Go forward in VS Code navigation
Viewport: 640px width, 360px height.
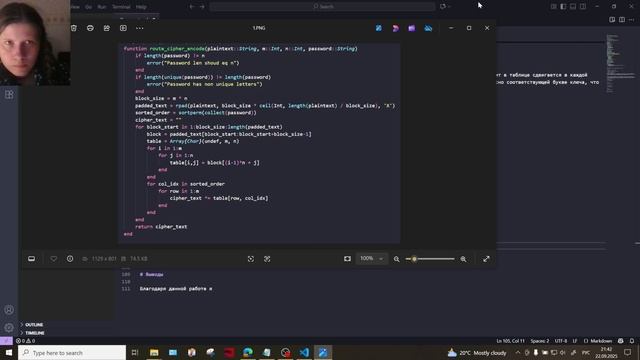click(x=202, y=7)
